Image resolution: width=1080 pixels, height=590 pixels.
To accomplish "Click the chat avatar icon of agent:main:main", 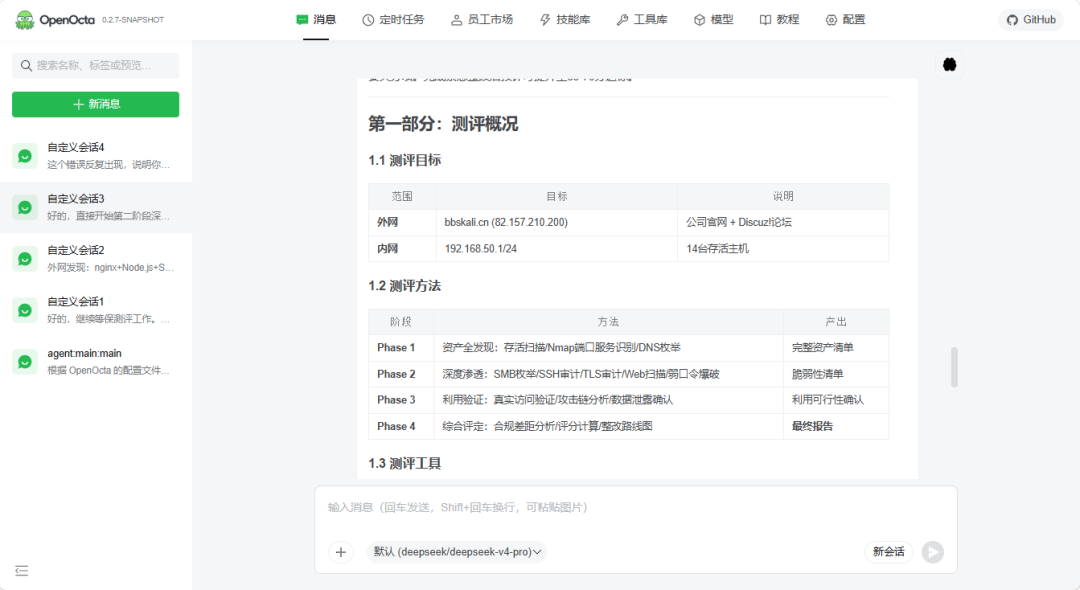I will [25, 362].
